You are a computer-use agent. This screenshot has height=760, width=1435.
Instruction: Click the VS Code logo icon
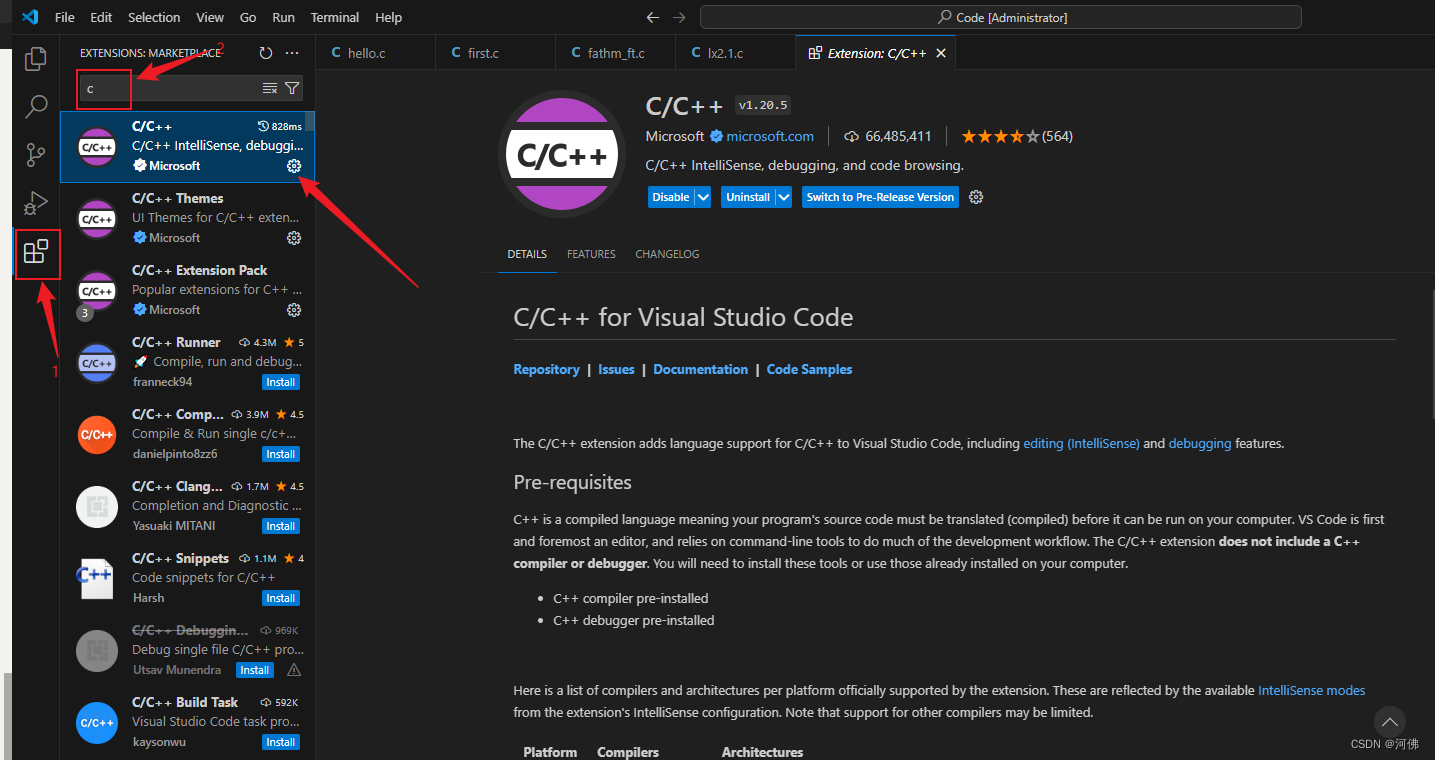[29, 17]
